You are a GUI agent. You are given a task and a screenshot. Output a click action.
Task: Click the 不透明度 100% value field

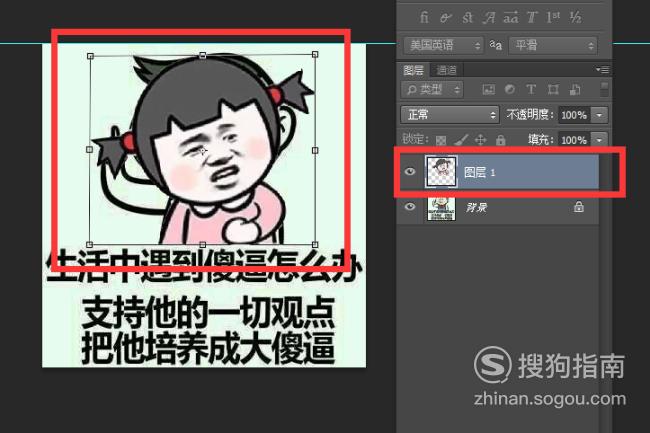coord(574,115)
